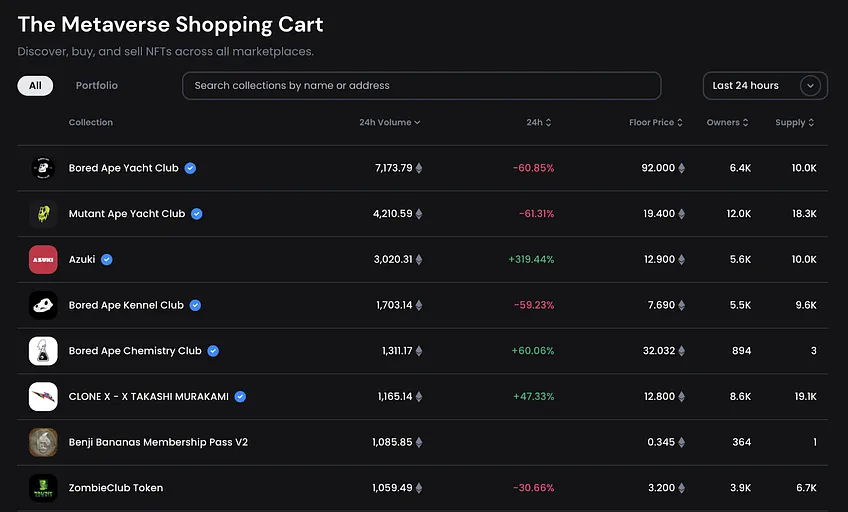Open the CLONE X - X TAKASHI MURAKAMI link

coord(149,396)
